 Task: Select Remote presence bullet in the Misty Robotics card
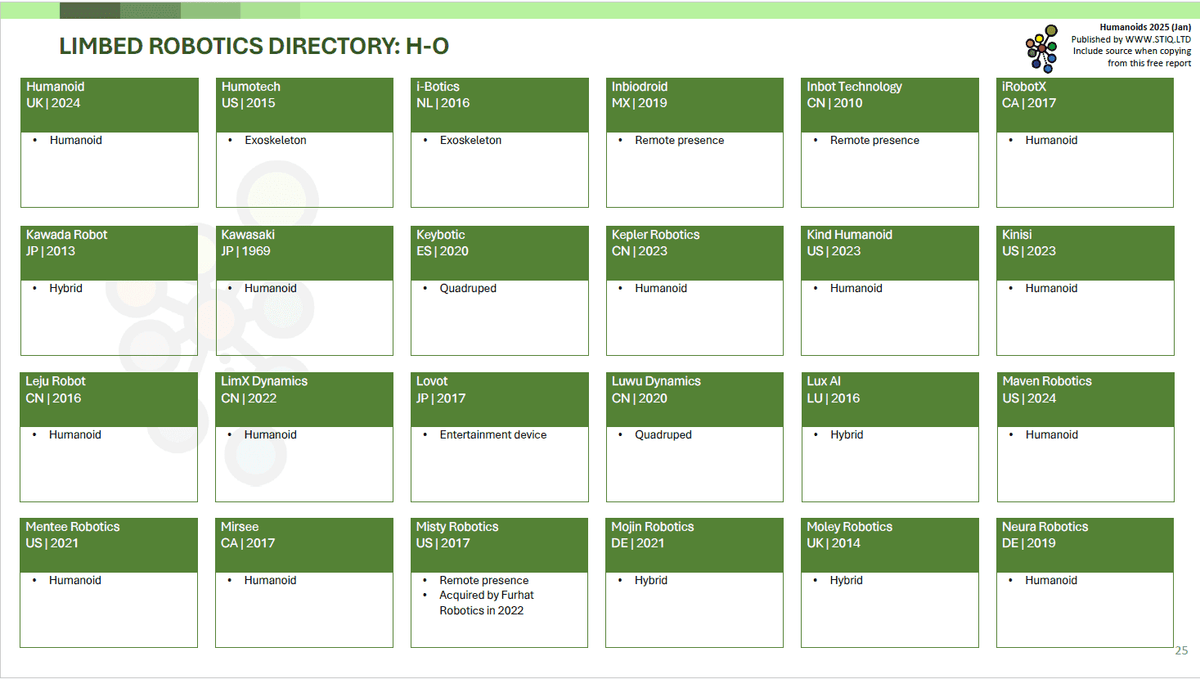coord(484,580)
